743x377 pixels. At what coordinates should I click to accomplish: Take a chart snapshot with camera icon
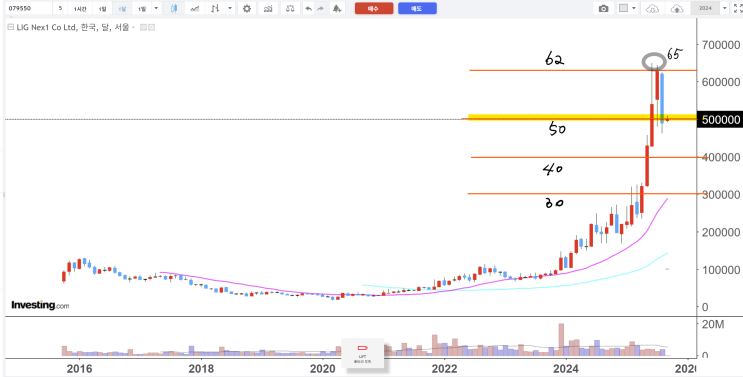603,9
